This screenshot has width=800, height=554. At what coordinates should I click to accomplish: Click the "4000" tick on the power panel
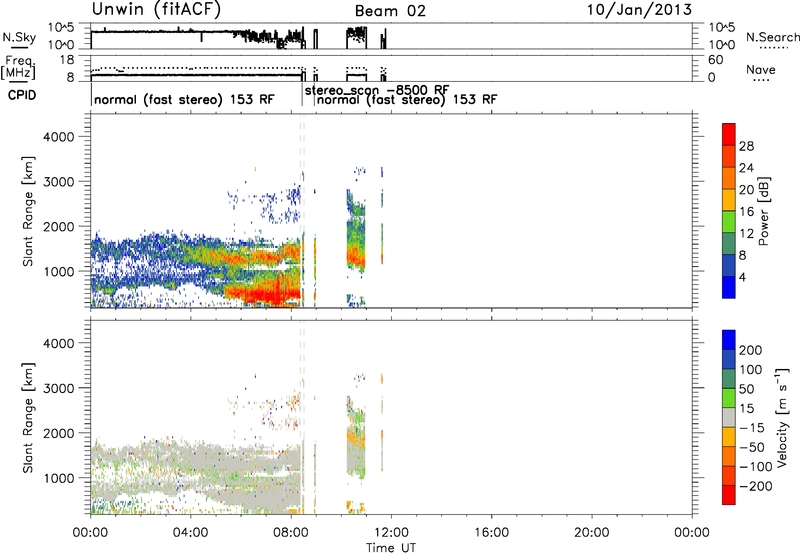pos(59,137)
